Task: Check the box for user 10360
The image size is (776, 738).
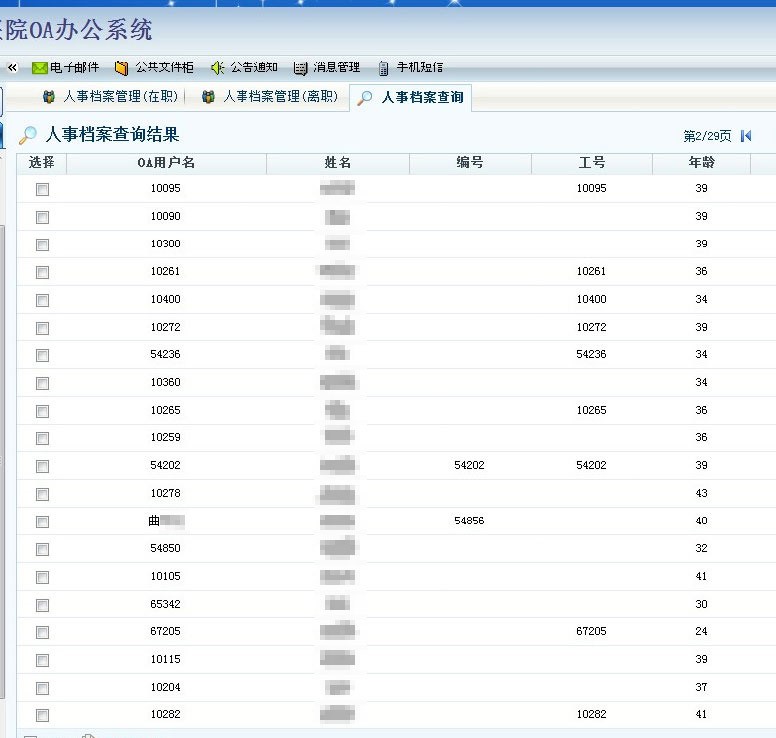Action: click(x=43, y=383)
